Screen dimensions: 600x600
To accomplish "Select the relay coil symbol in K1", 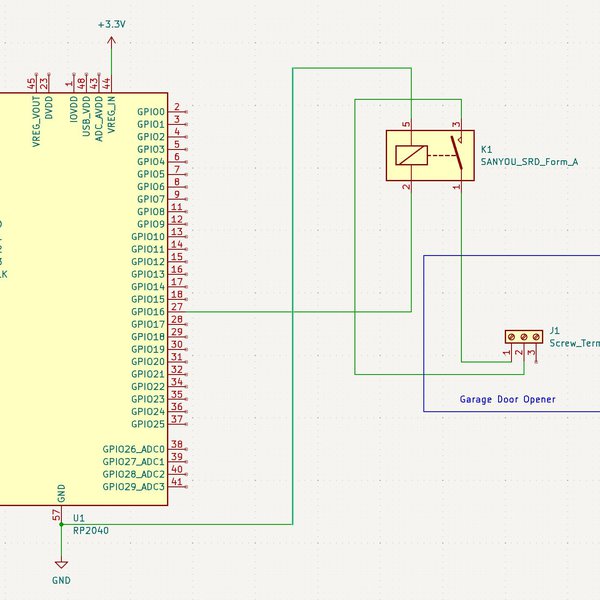I will coord(411,155).
